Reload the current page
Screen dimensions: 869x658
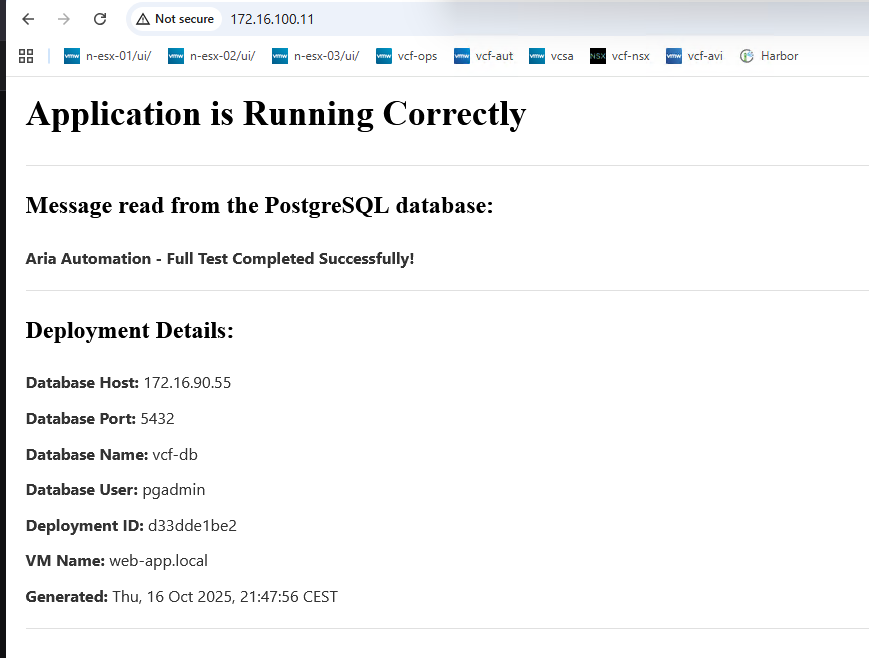[100, 19]
